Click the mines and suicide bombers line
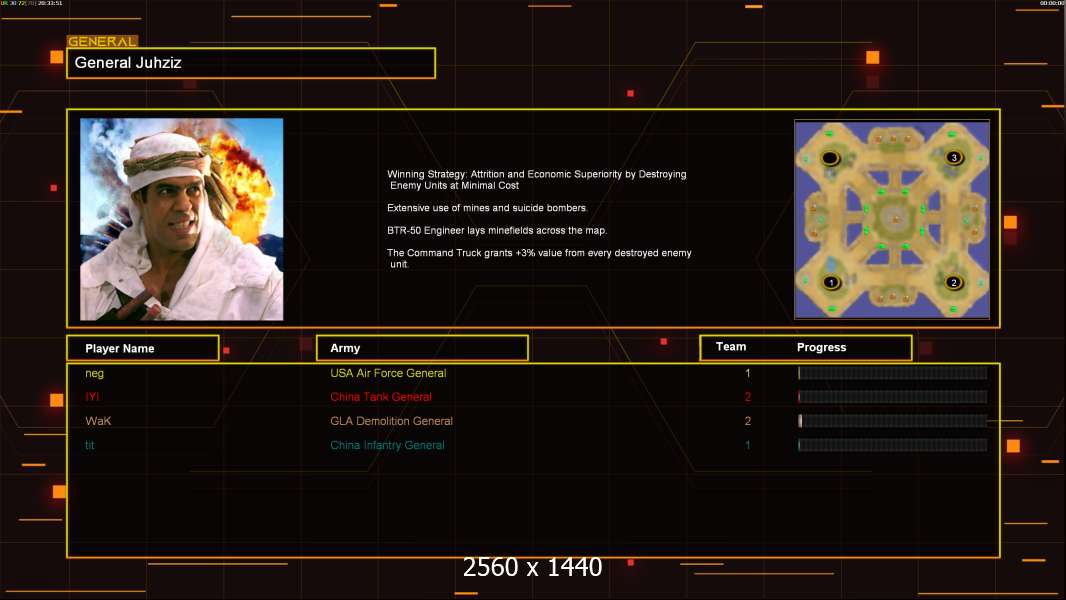 click(x=487, y=208)
